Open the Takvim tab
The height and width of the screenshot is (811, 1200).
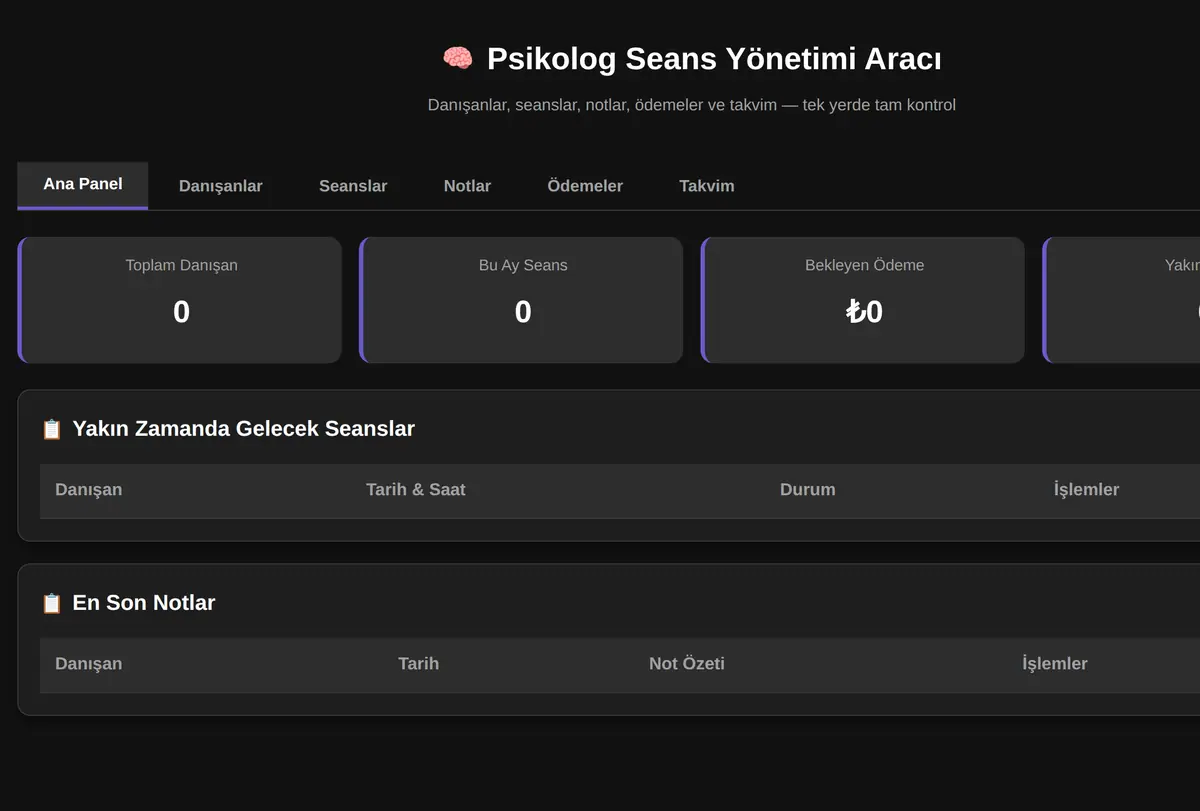coord(707,186)
